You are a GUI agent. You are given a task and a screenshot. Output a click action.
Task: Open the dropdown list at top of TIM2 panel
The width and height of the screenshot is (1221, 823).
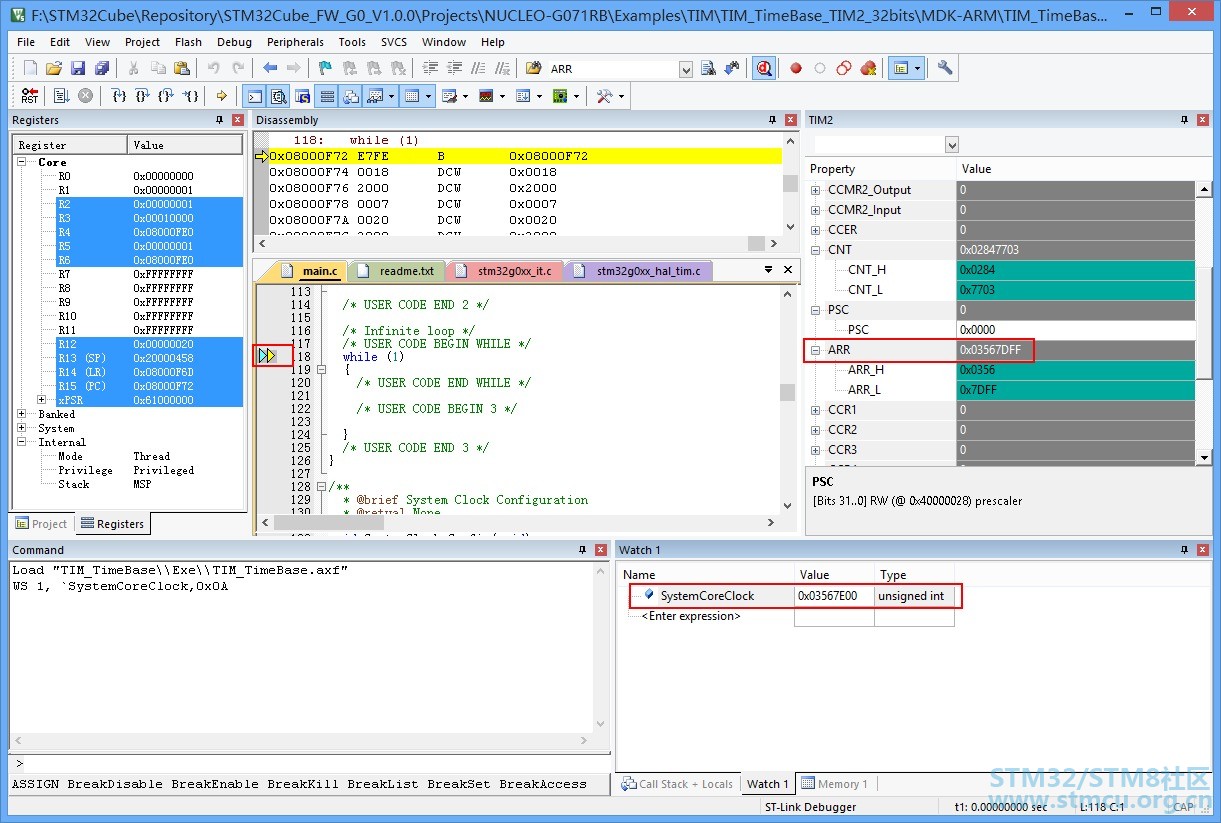(951, 145)
